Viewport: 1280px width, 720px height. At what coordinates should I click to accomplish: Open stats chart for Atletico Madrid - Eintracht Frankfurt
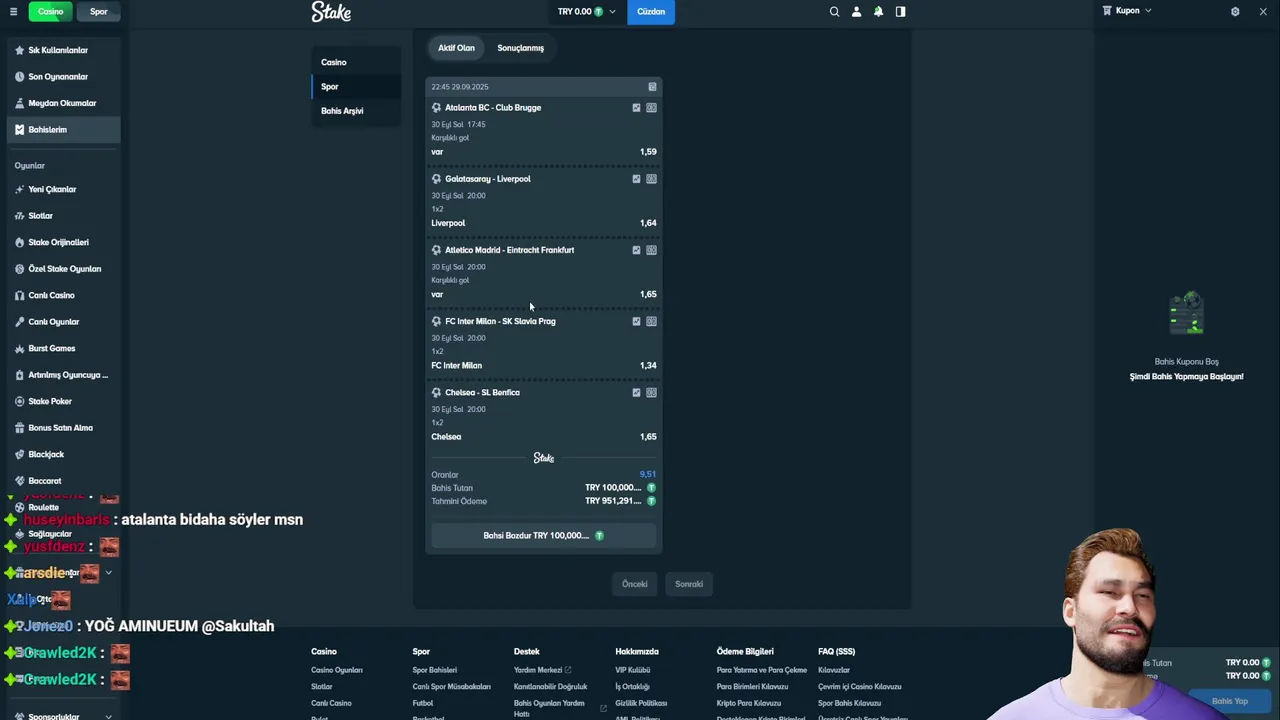(x=636, y=250)
